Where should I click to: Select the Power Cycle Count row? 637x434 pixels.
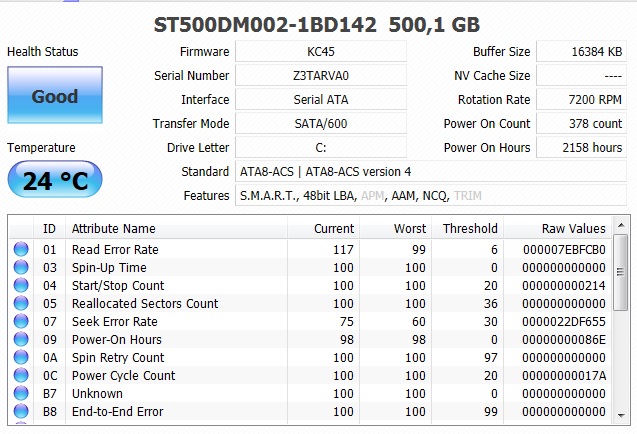coord(310,375)
